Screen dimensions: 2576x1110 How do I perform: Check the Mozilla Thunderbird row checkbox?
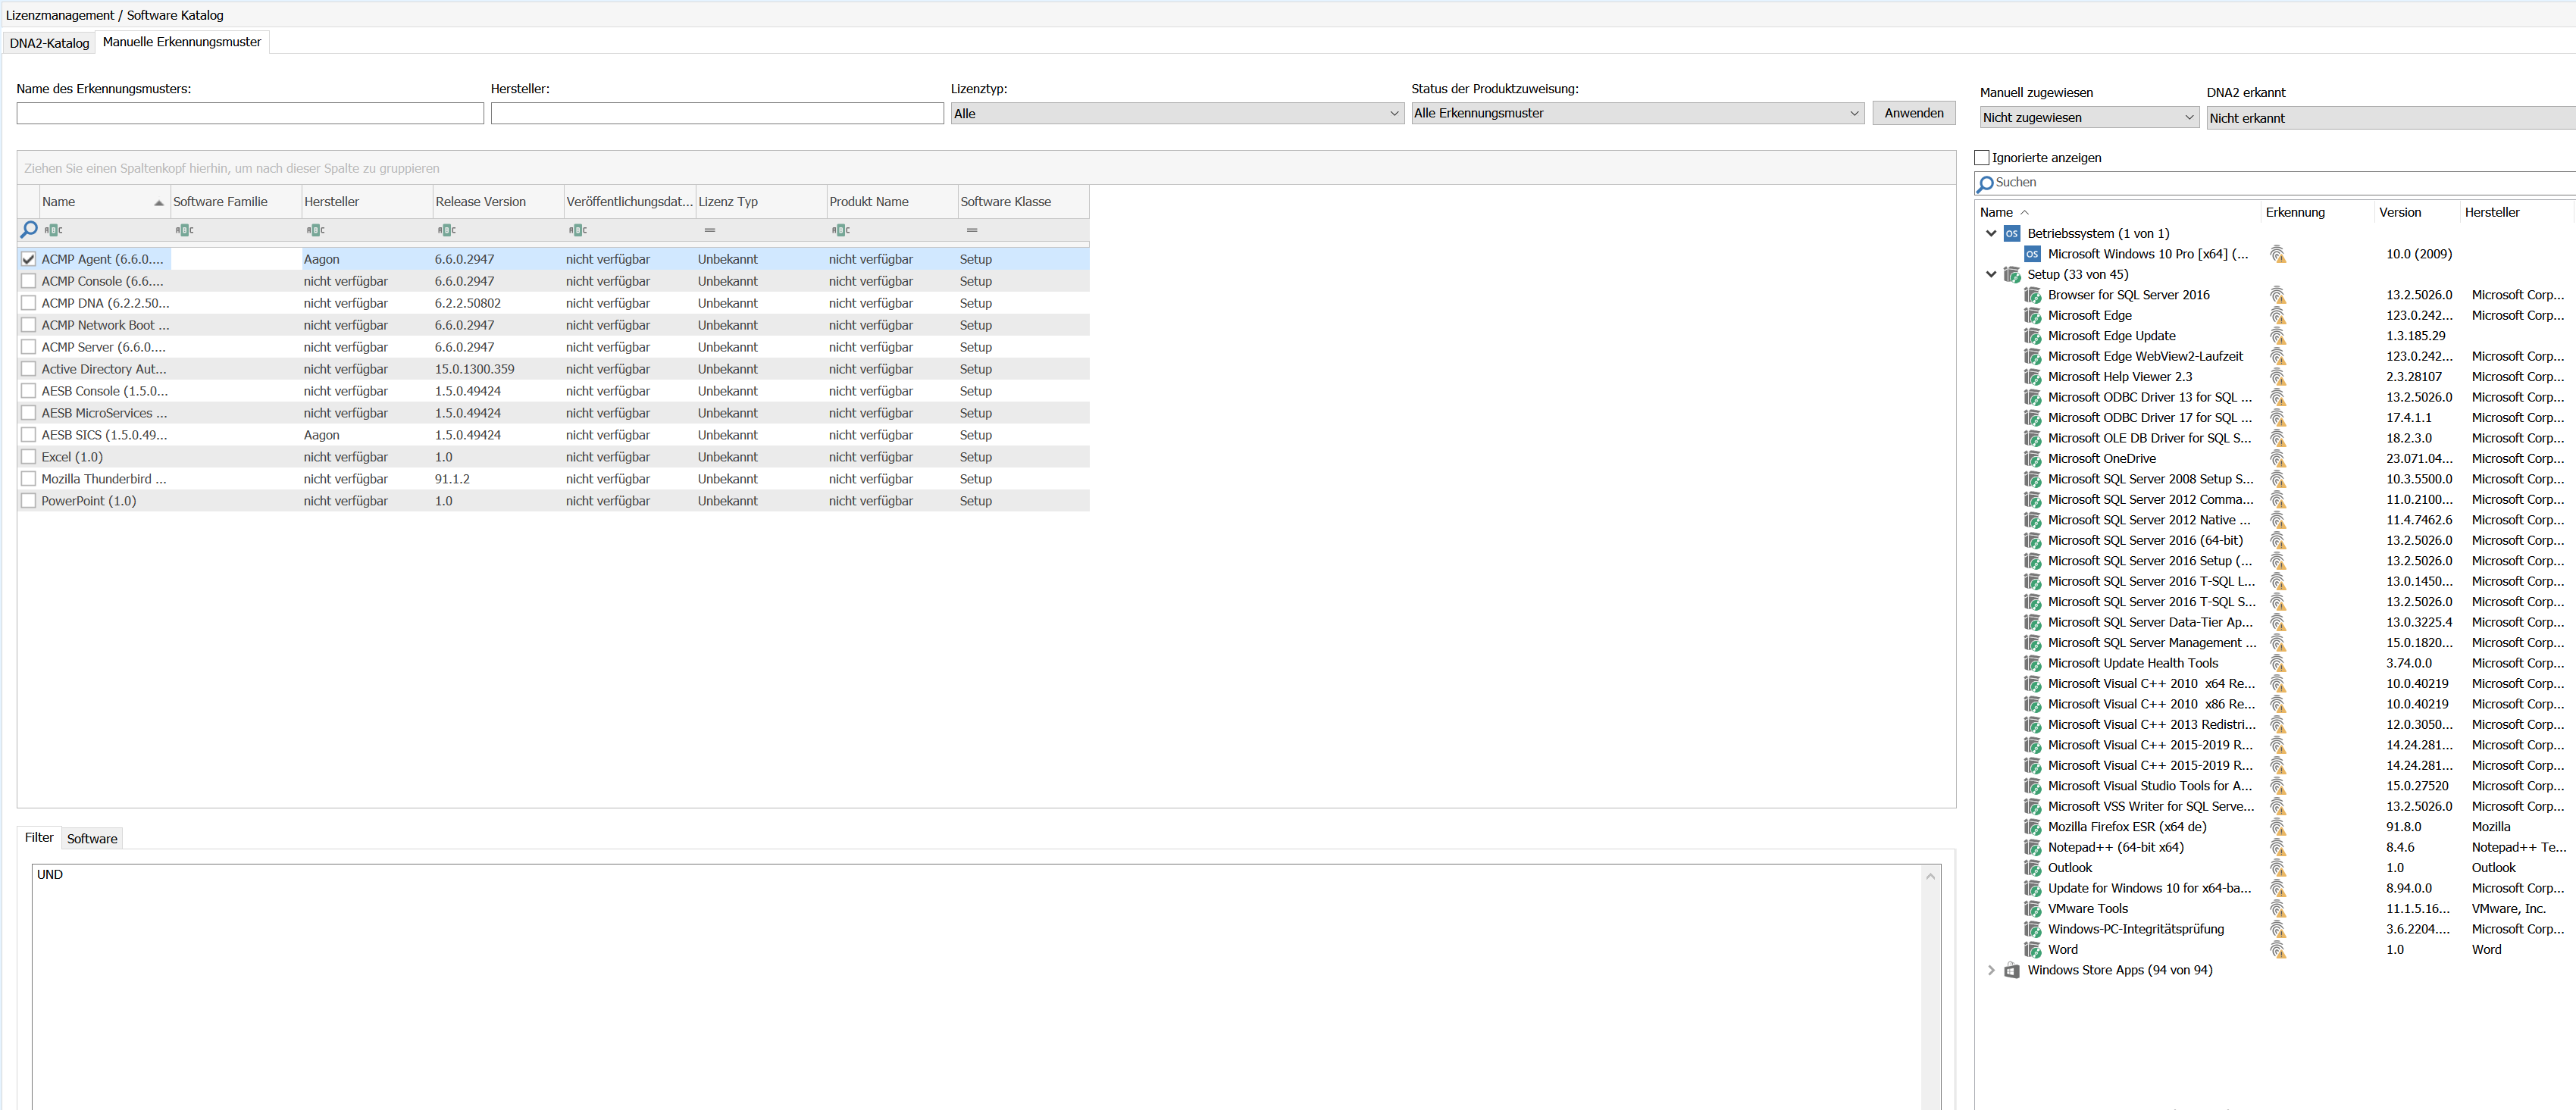pos(29,479)
